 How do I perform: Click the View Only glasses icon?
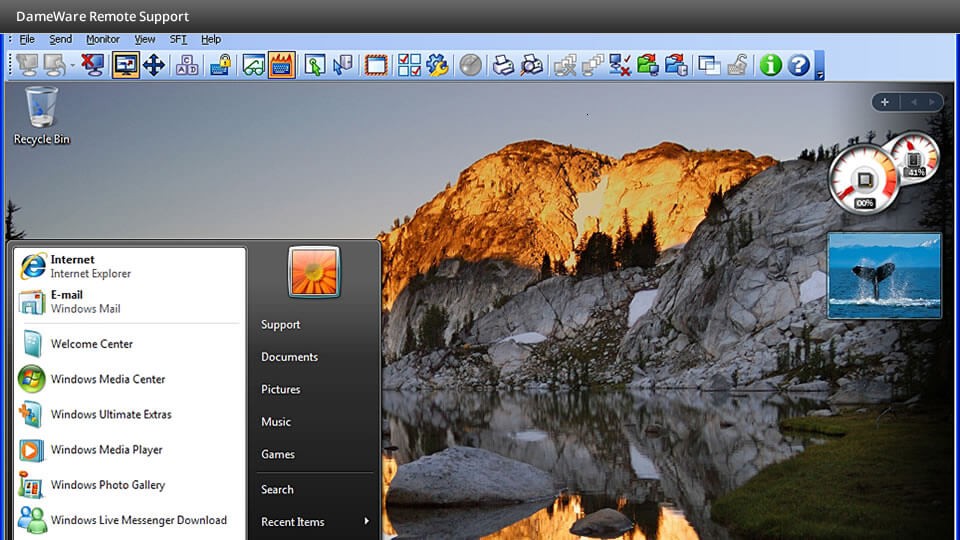[253, 65]
